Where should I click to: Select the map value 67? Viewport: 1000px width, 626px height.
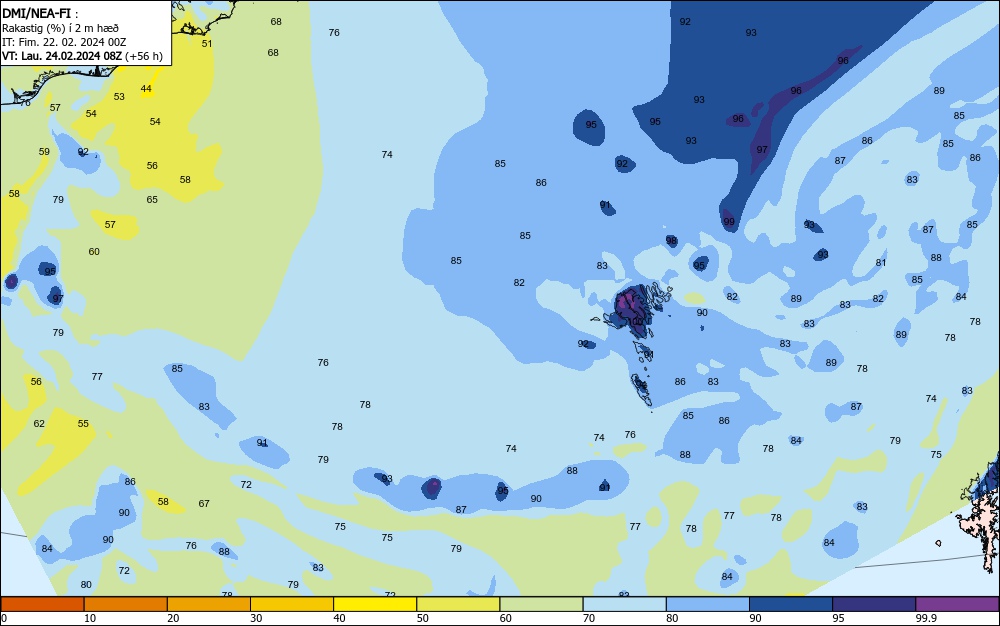[x=203, y=504]
